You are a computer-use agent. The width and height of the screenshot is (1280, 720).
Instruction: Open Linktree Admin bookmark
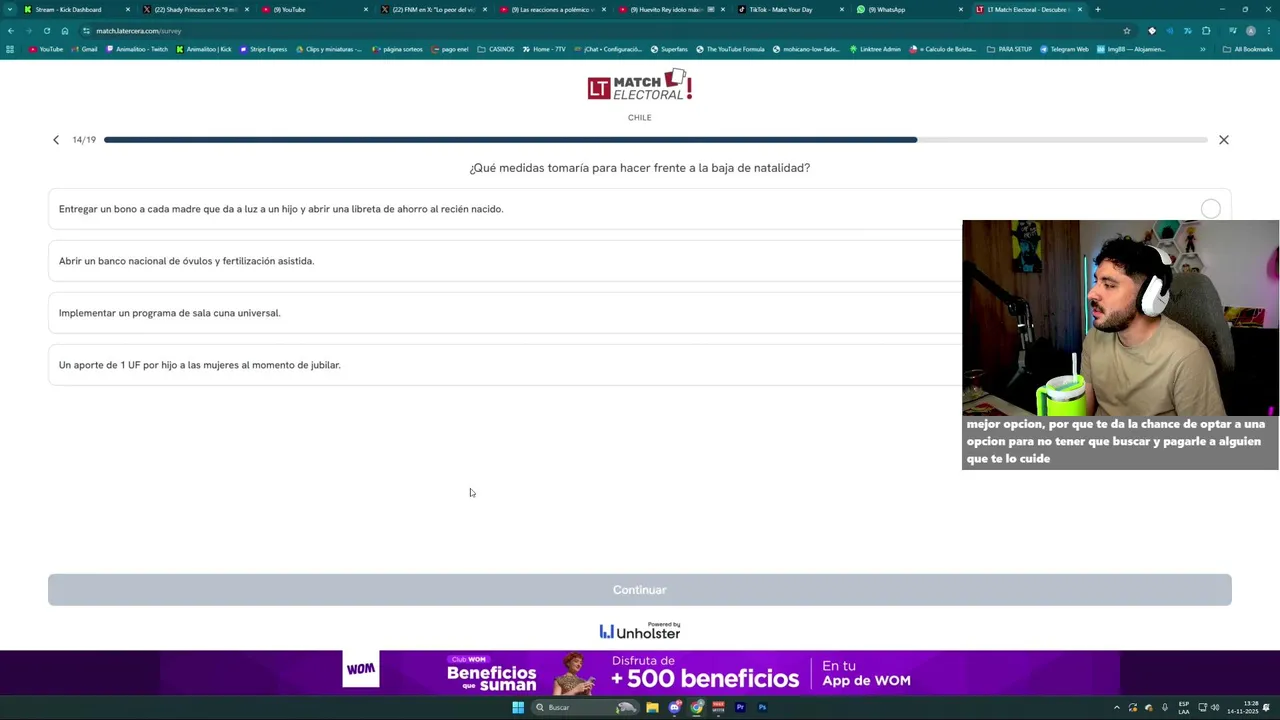pos(875,49)
